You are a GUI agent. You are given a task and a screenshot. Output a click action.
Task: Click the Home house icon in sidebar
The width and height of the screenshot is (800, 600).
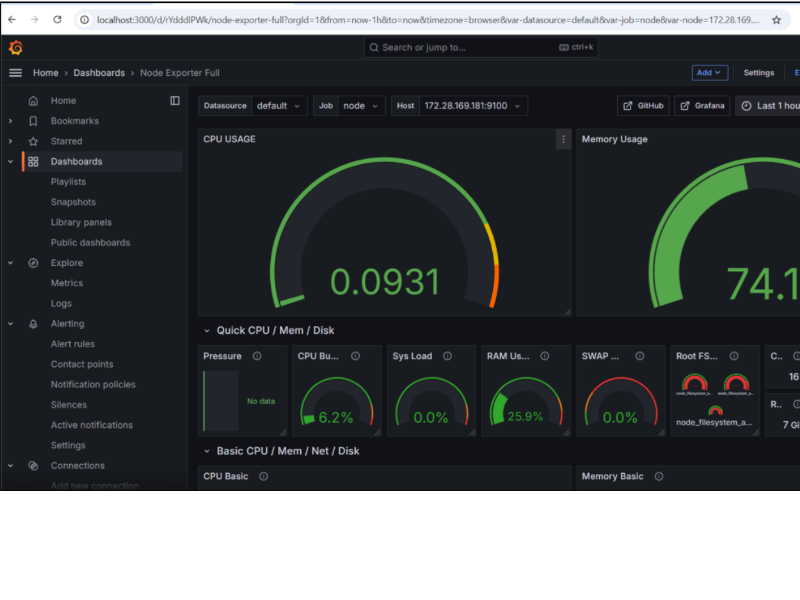coord(33,101)
